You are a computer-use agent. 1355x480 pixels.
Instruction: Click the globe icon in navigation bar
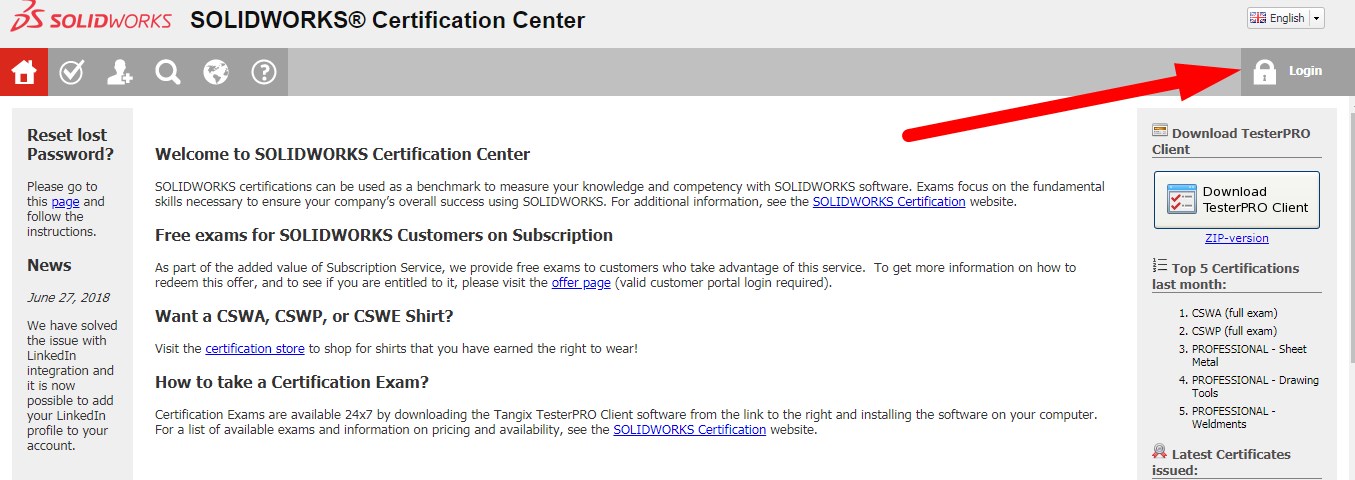click(216, 72)
